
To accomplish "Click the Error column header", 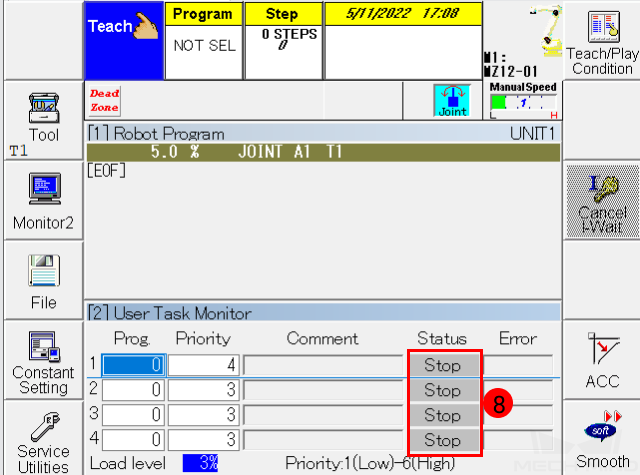I will pos(518,338).
